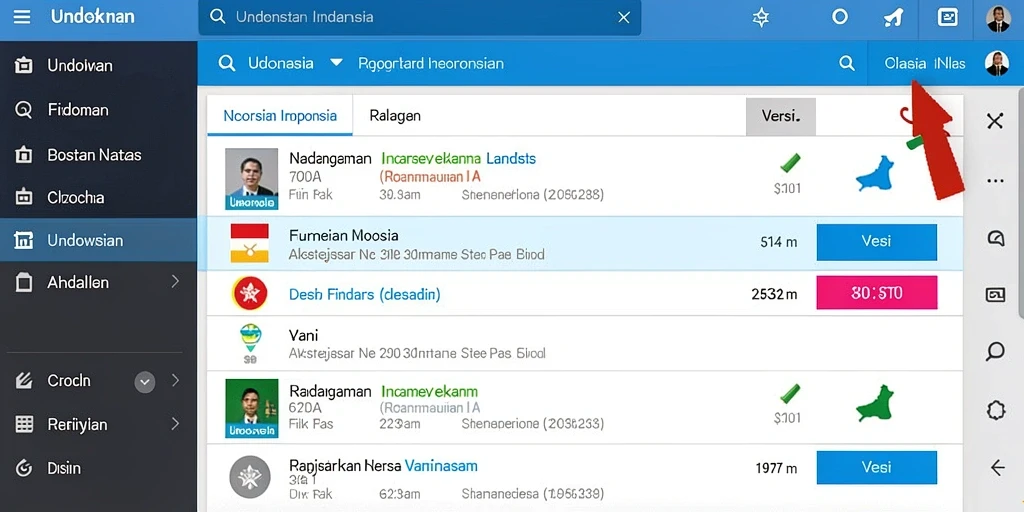Click the back arrow in right strip
1024x512 pixels.
(997, 467)
